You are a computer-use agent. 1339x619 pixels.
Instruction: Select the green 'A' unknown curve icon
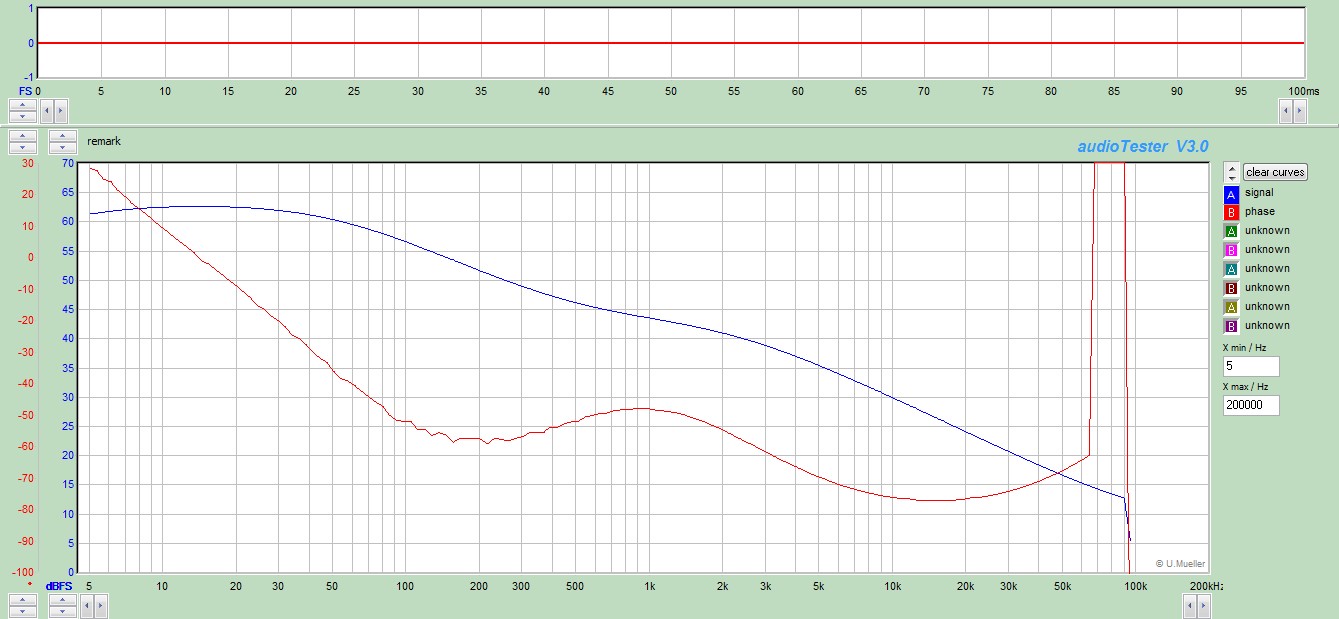1231,231
